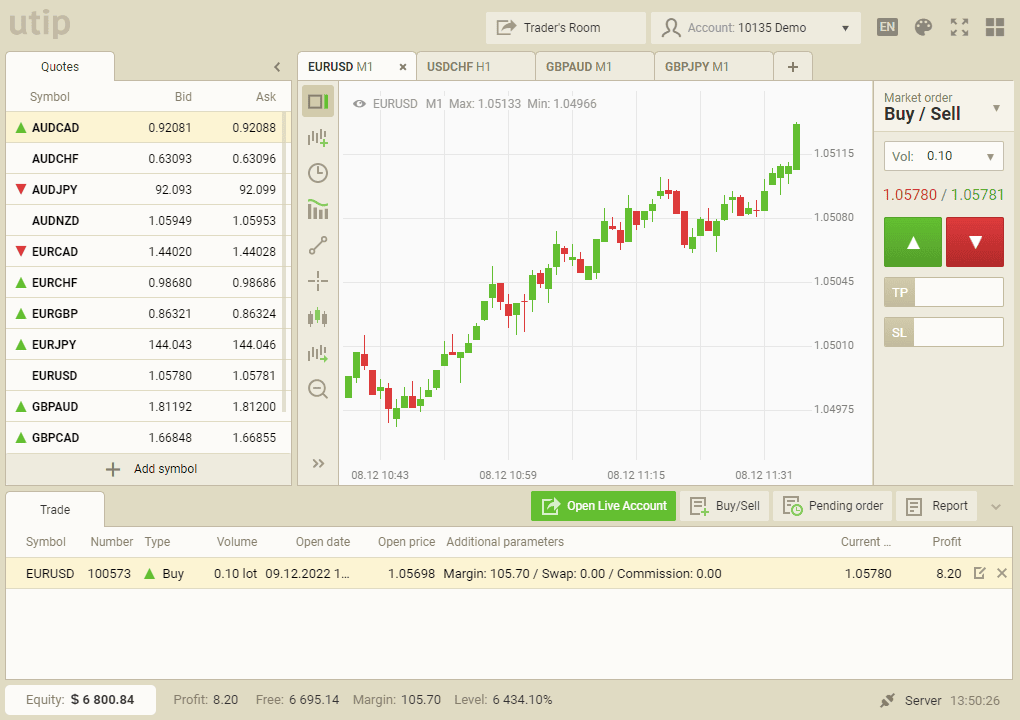
Task: Select the trend line drawing tool
Action: tap(317, 245)
